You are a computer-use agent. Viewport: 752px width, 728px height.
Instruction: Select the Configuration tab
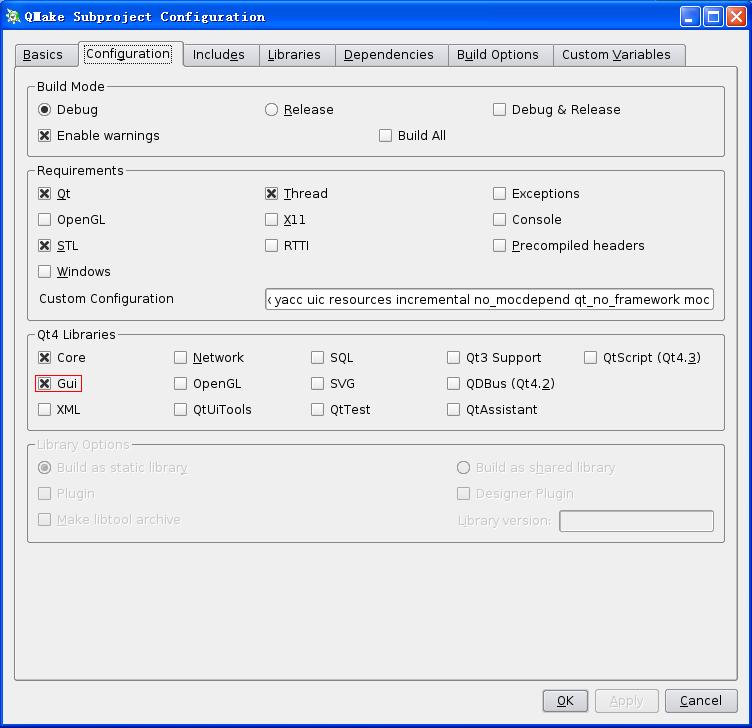point(130,54)
